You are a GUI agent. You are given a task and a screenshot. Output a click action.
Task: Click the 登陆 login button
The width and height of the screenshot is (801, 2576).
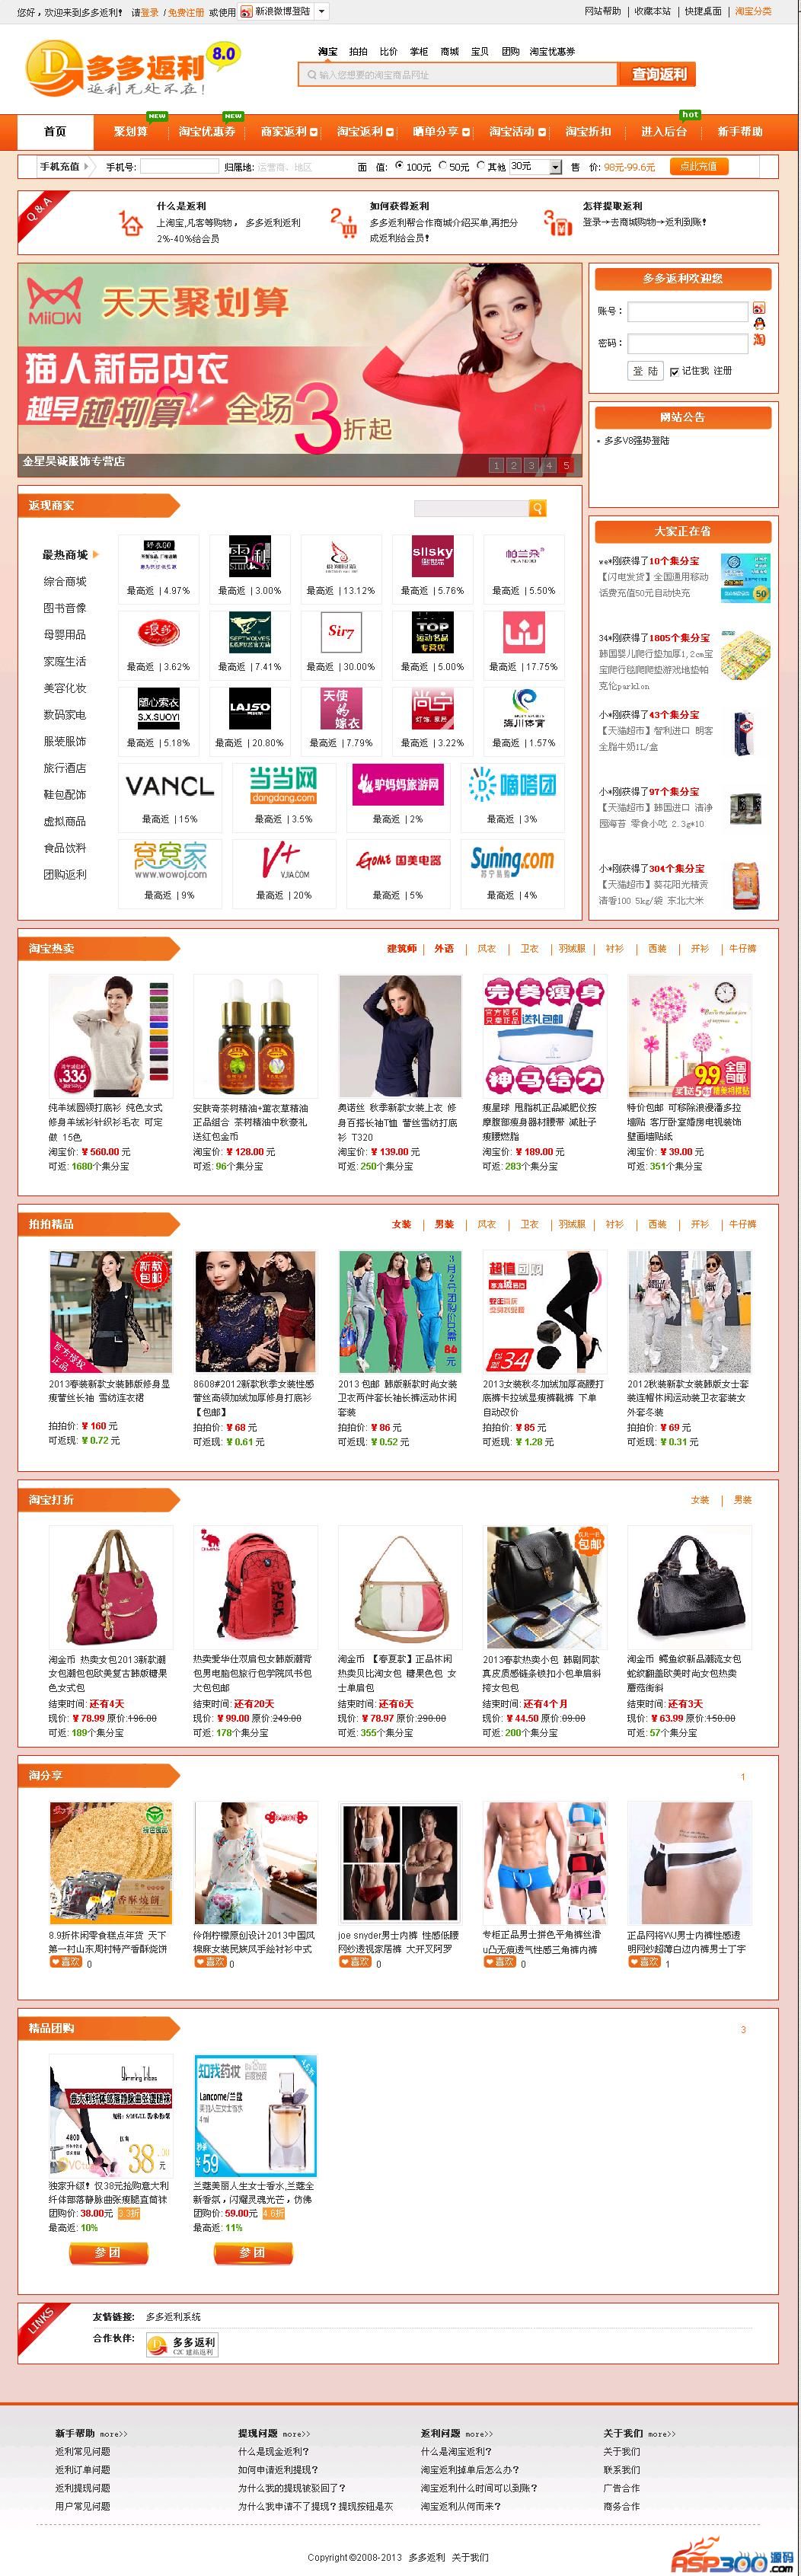pos(645,371)
